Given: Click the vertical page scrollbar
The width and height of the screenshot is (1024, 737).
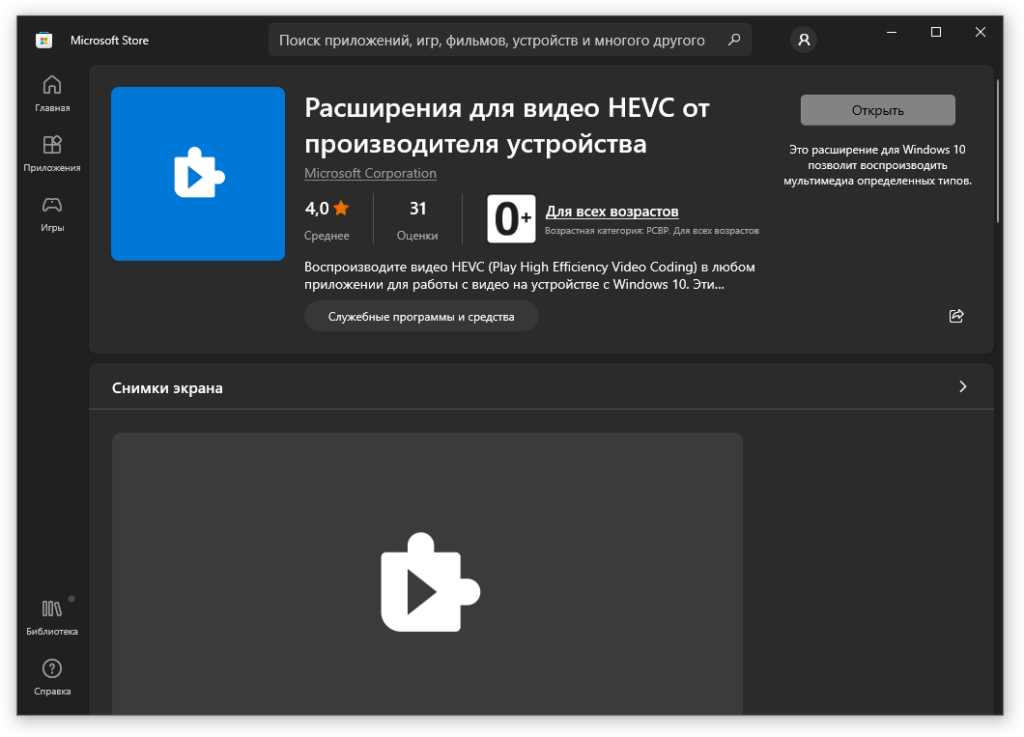Looking at the screenshot, I should coord(998,151).
